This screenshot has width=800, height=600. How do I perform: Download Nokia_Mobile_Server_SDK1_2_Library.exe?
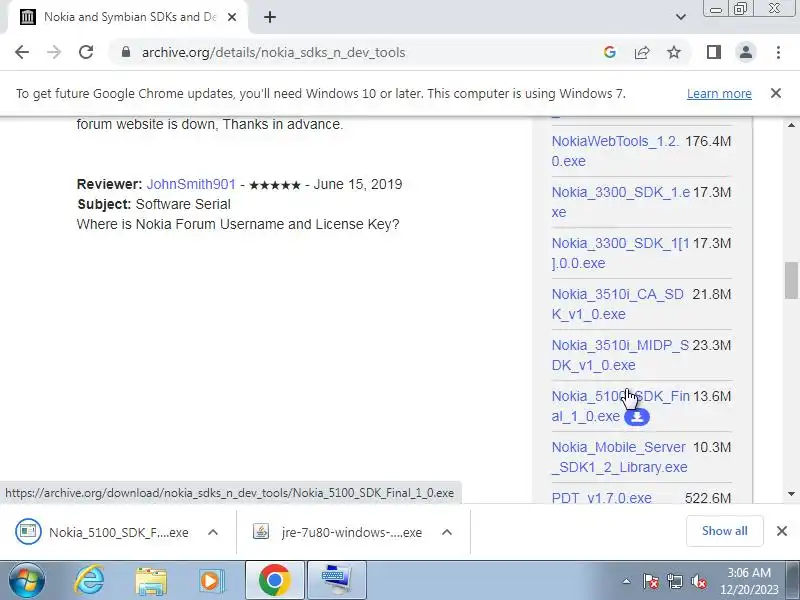pyautogui.click(x=619, y=457)
